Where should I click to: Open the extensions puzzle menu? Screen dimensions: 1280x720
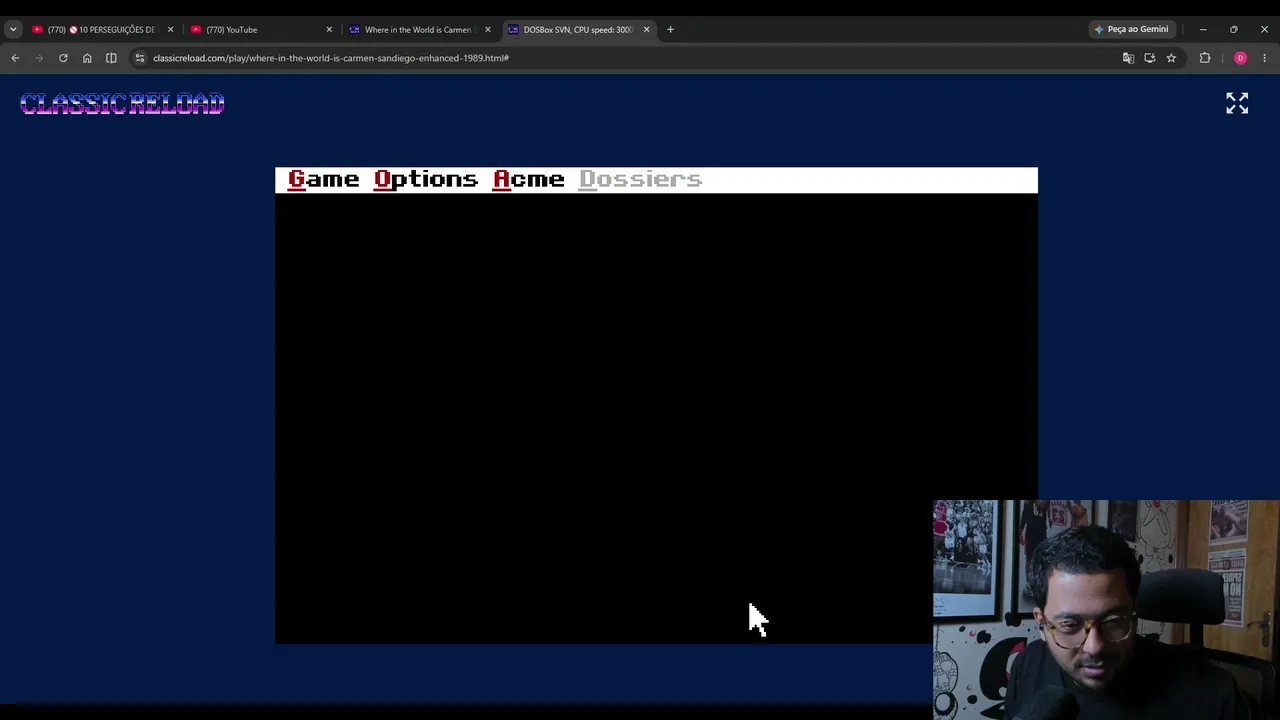click(x=1205, y=58)
